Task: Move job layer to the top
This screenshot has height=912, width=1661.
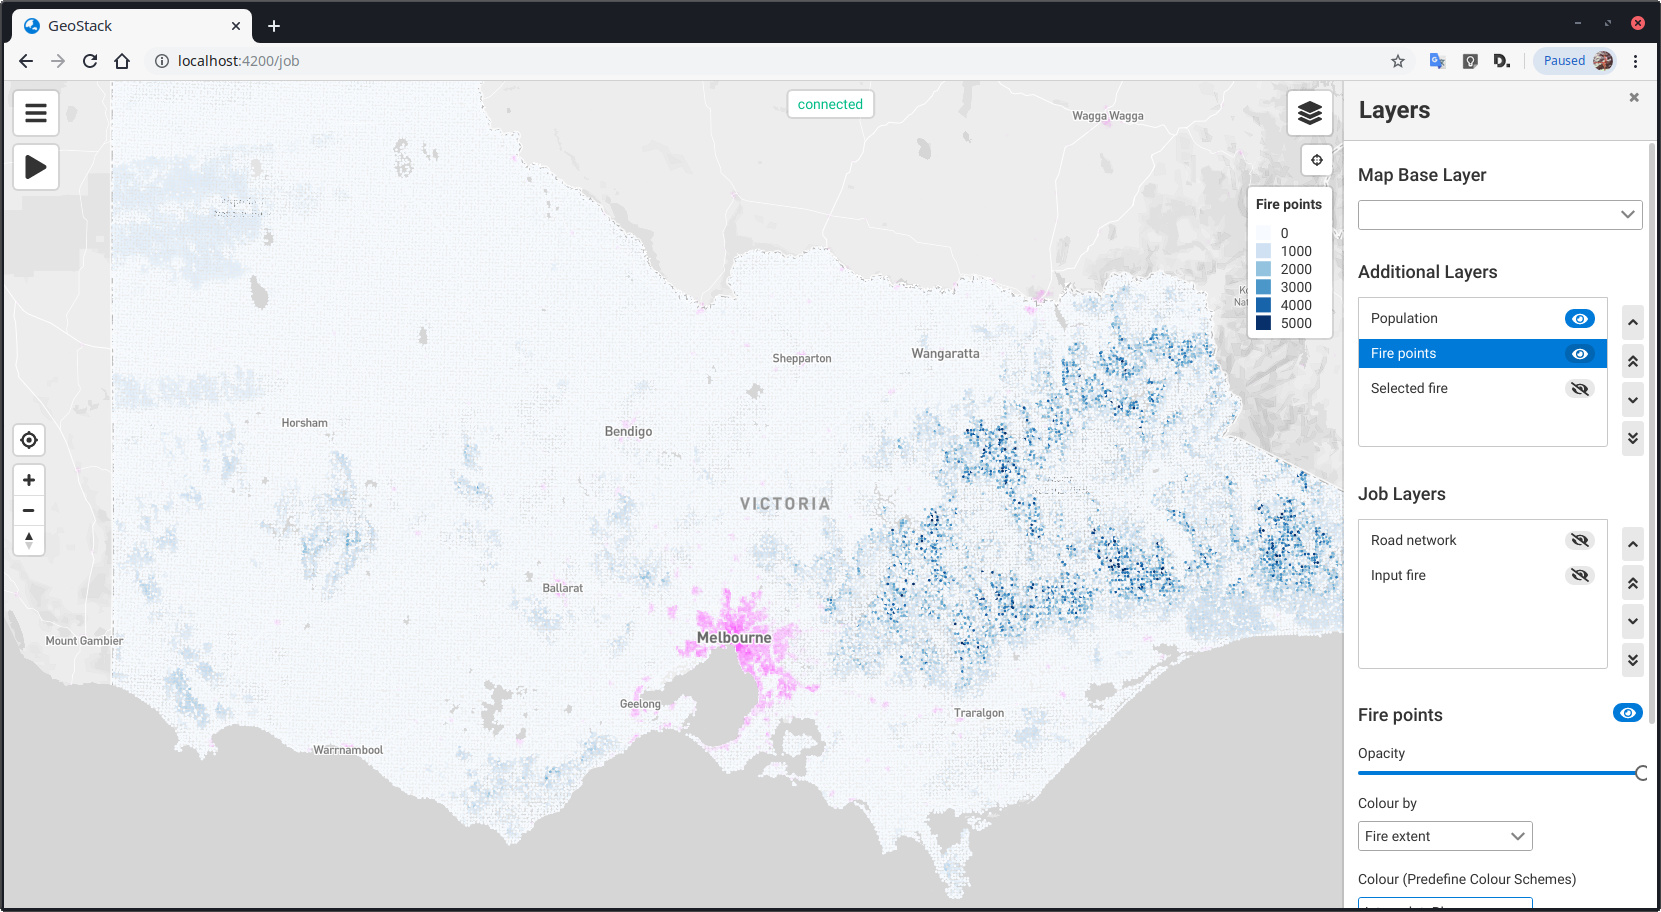Action: point(1633,583)
